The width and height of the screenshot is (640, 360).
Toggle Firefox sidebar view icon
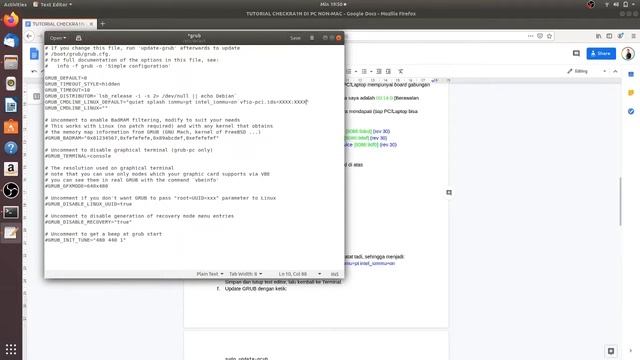[x=609, y=36]
